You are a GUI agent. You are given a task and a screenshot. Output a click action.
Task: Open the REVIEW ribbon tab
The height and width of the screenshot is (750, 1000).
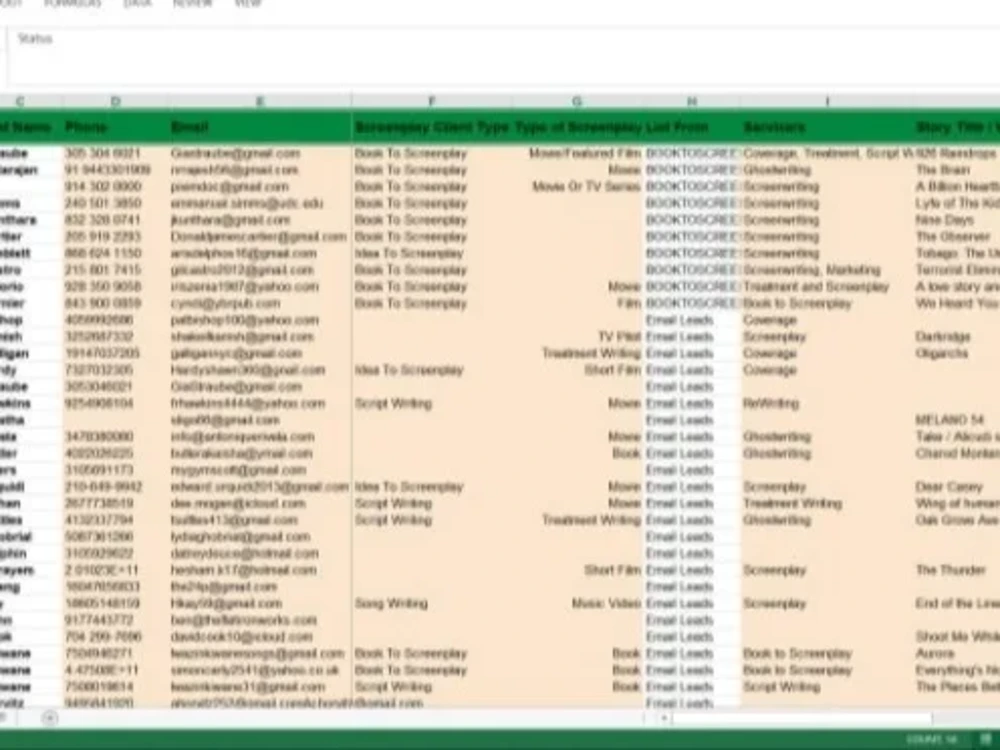click(193, 3)
